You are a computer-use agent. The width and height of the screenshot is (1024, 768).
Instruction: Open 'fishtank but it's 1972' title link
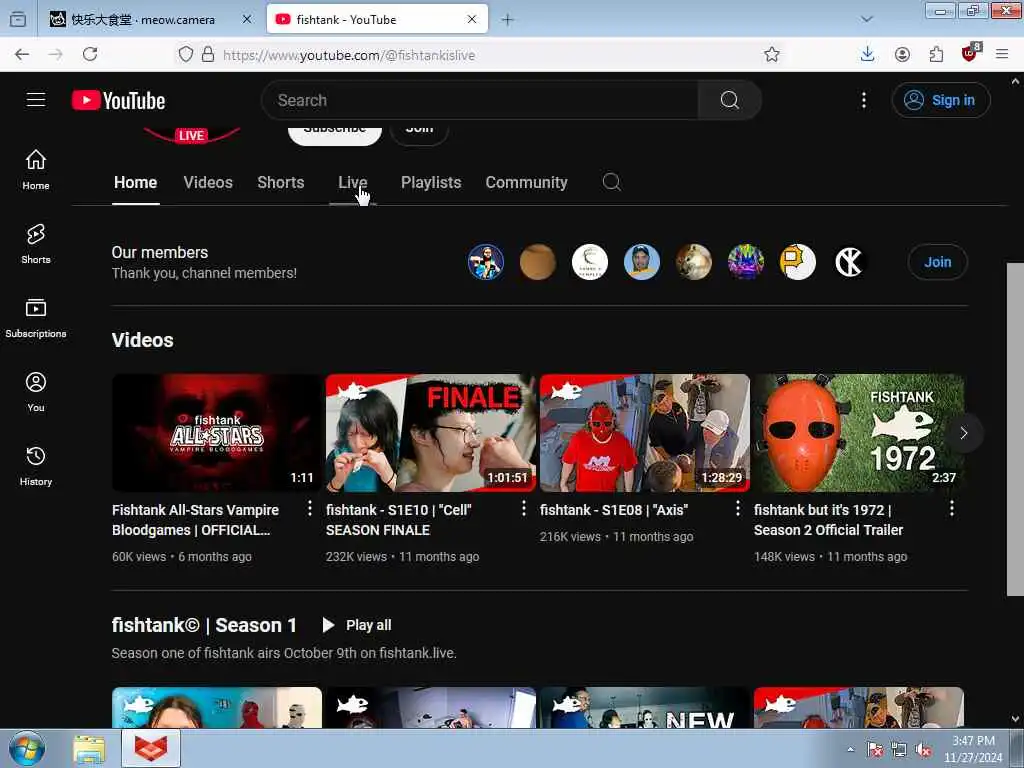[828, 520]
